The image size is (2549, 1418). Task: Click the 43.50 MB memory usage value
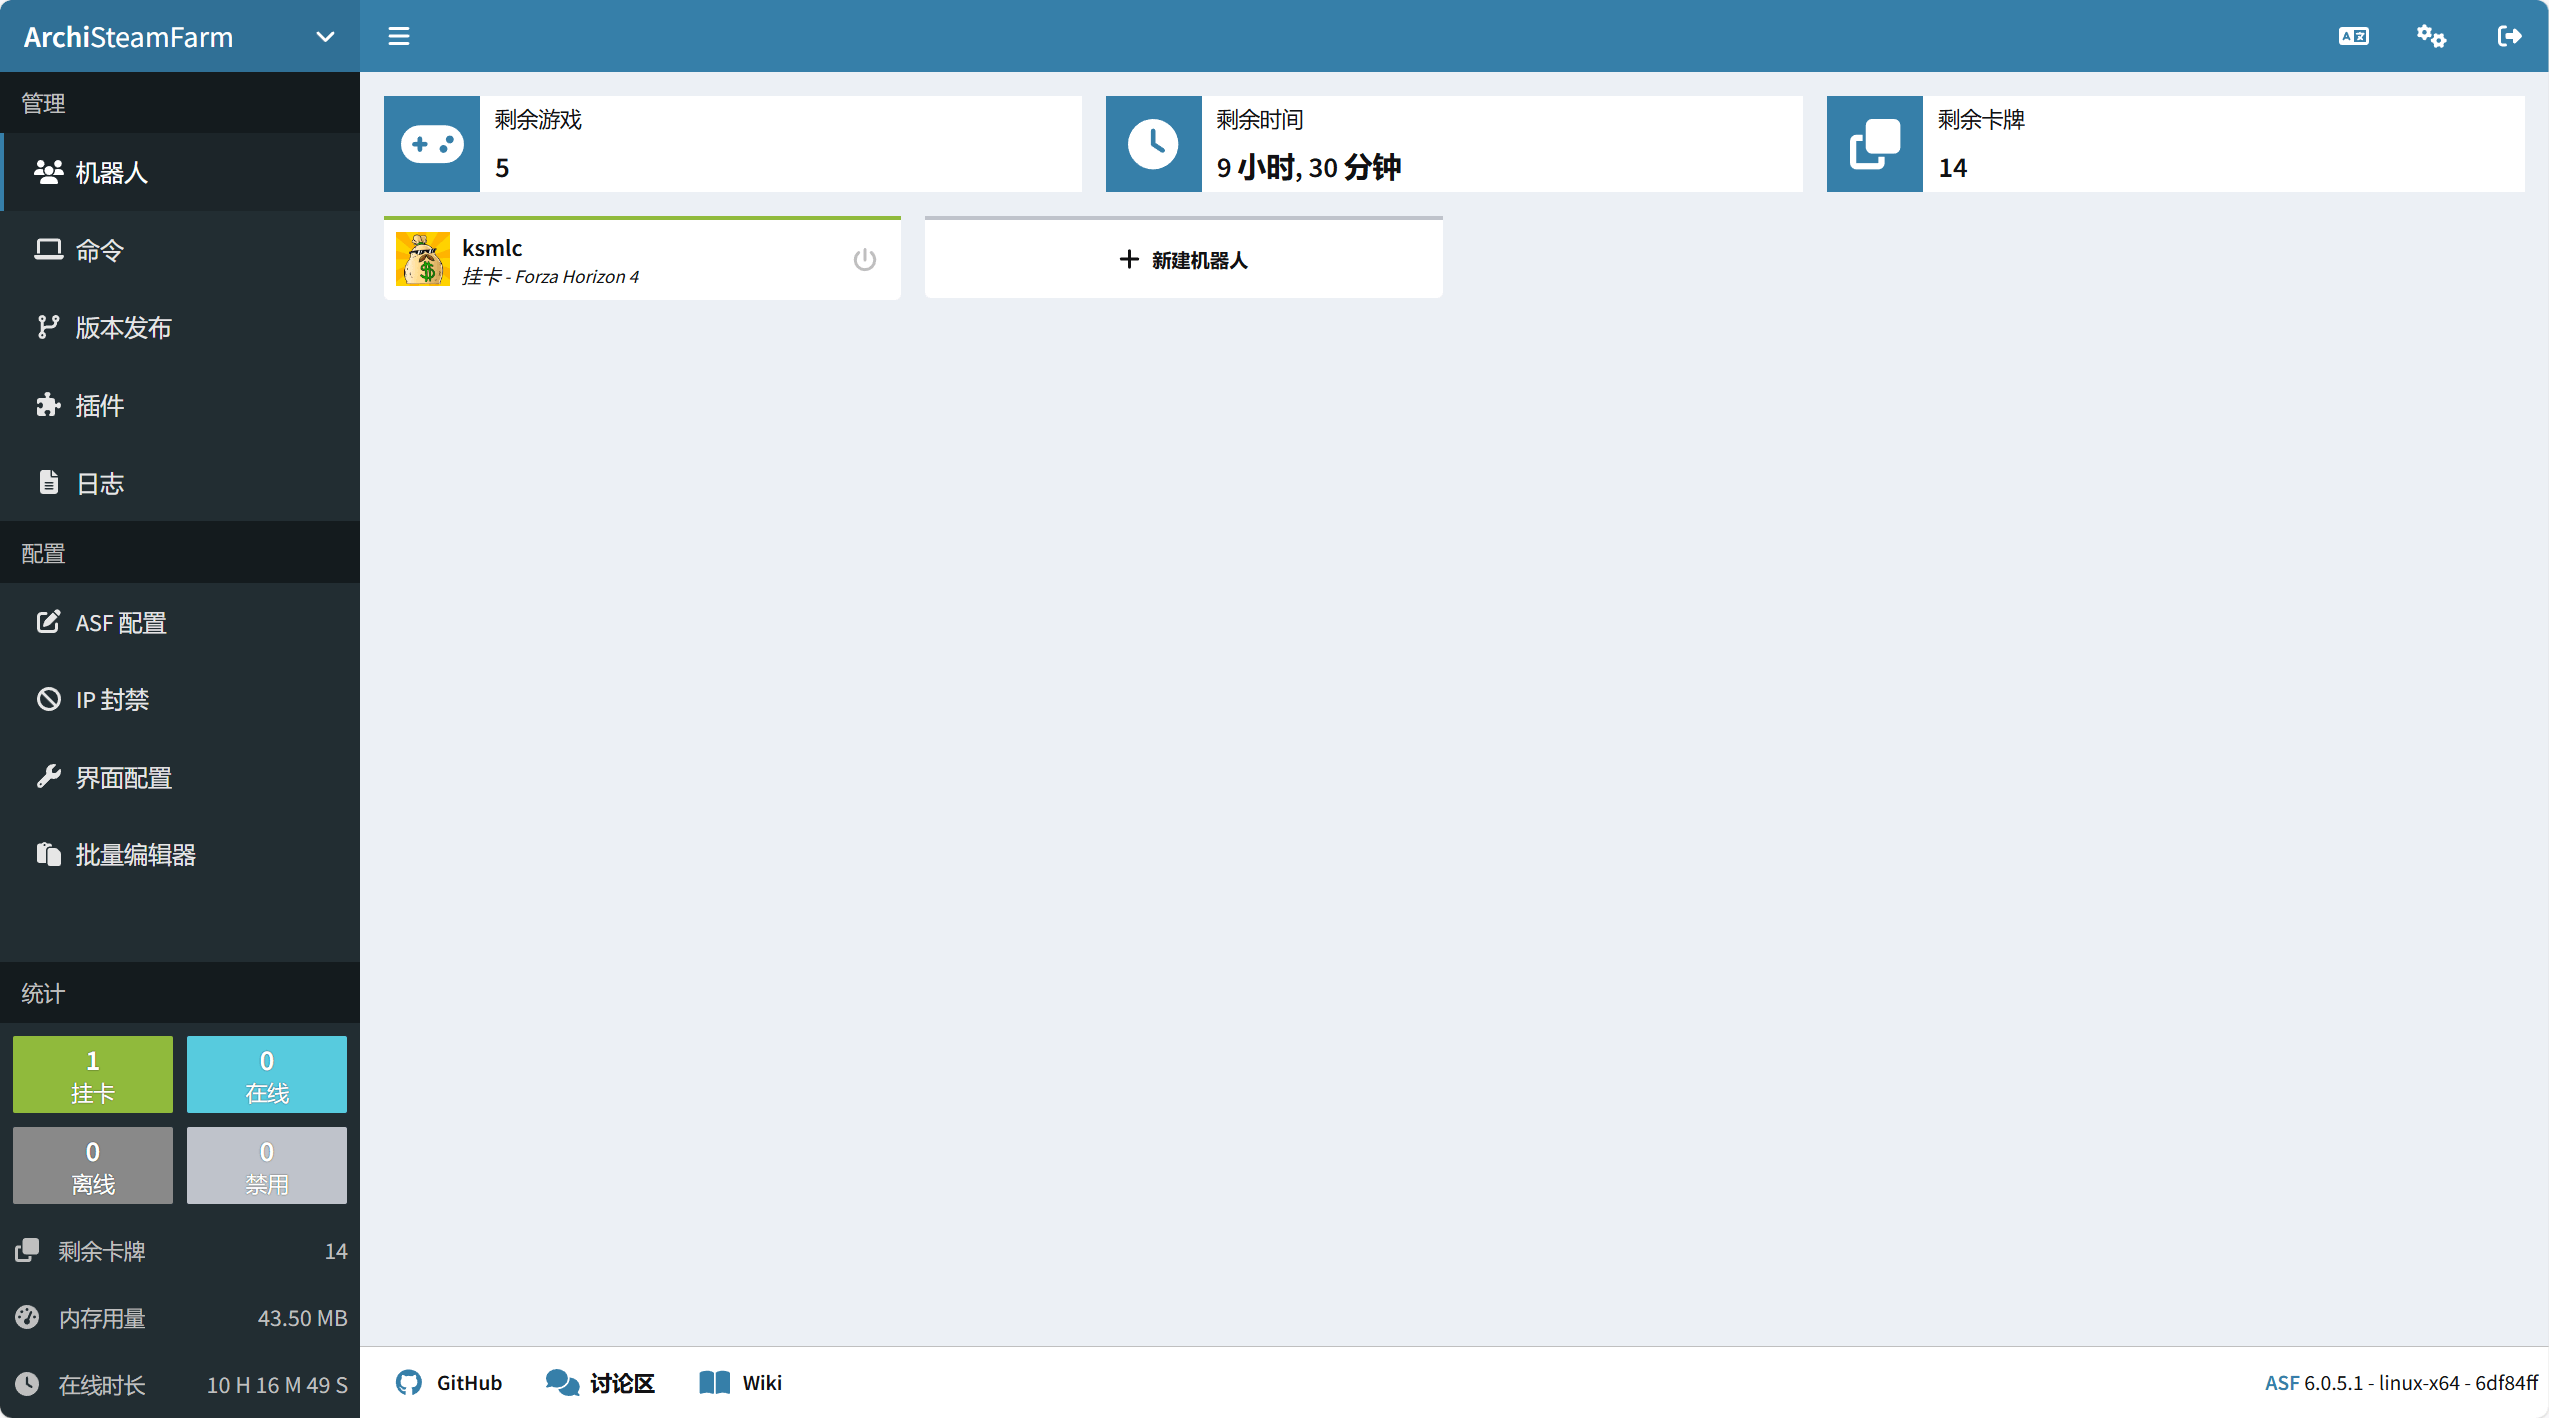(303, 1318)
